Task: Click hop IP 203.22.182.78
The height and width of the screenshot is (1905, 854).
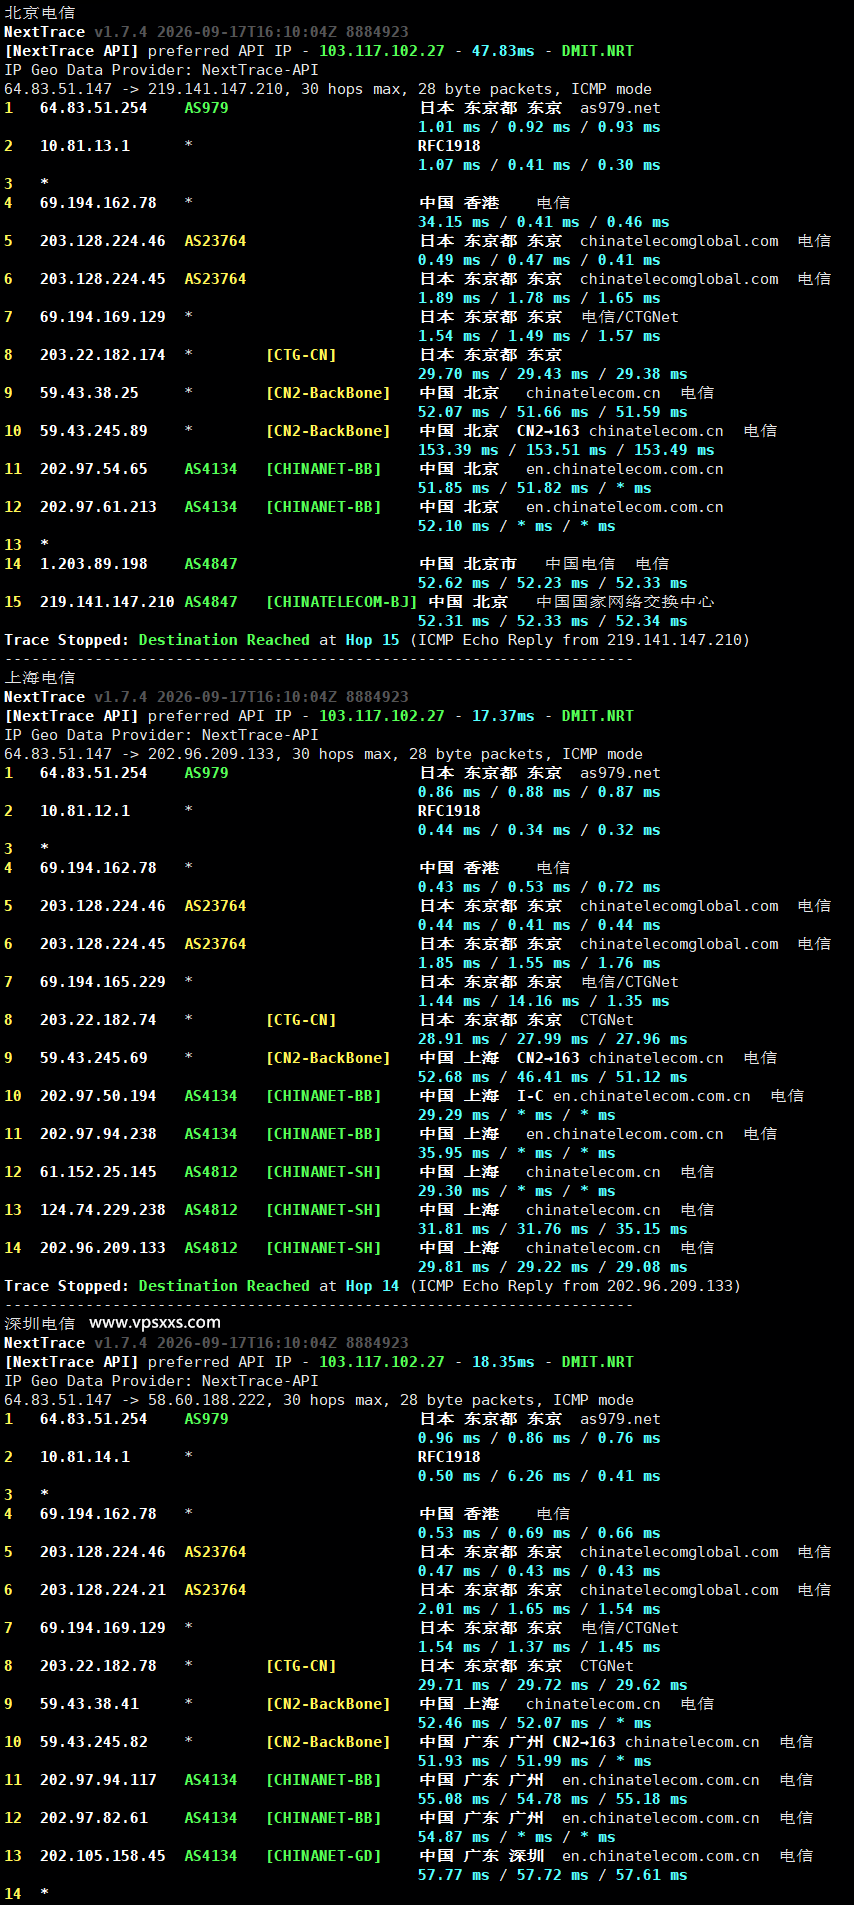Action: pyautogui.click(x=98, y=1666)
